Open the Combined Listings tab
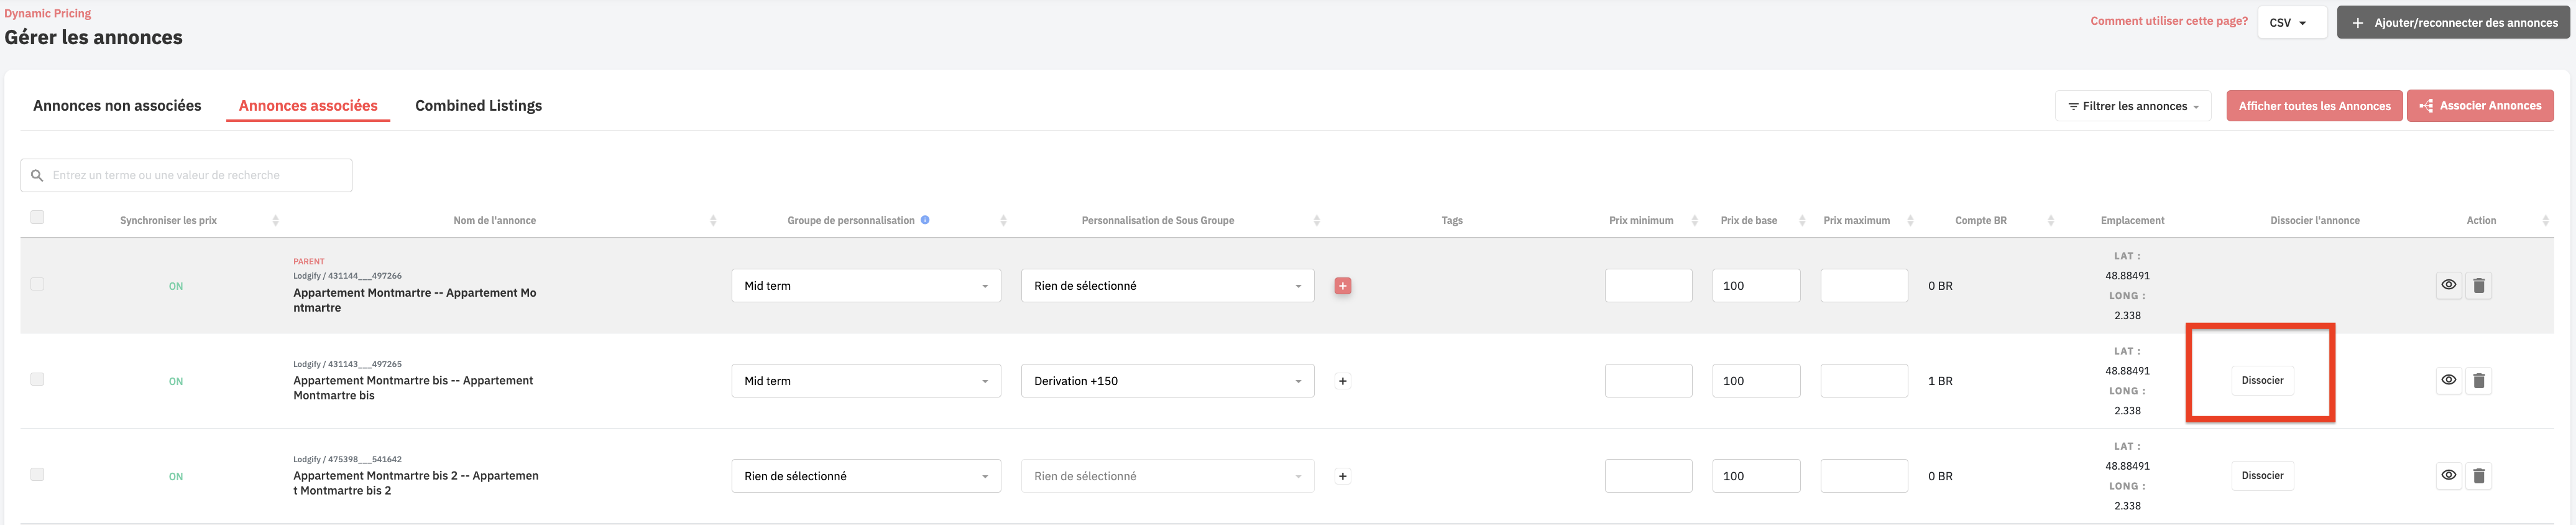 [478, 106]
